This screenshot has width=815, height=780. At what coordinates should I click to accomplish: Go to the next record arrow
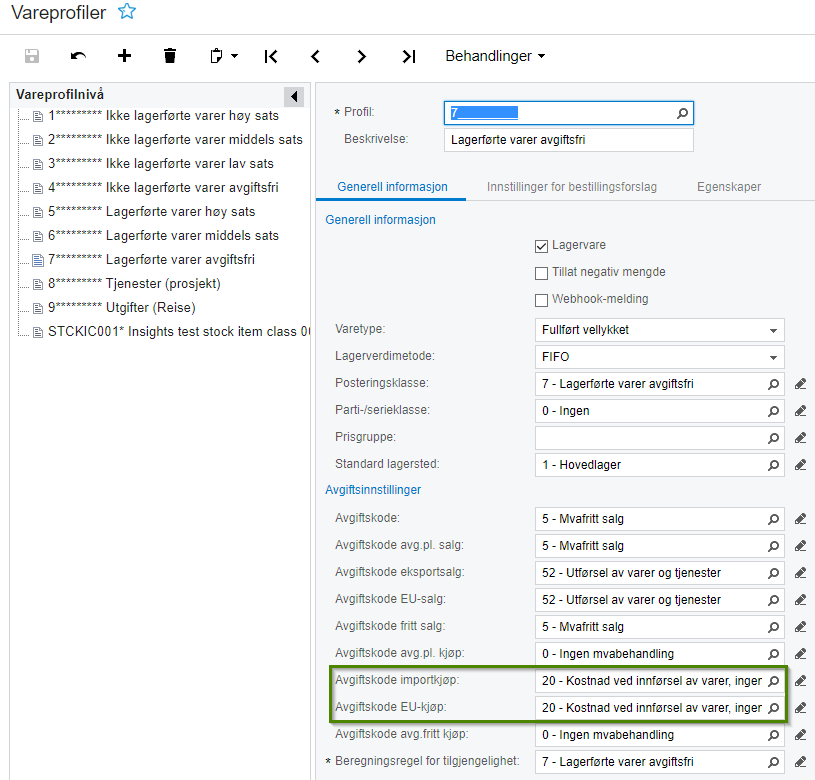point(362,56)
